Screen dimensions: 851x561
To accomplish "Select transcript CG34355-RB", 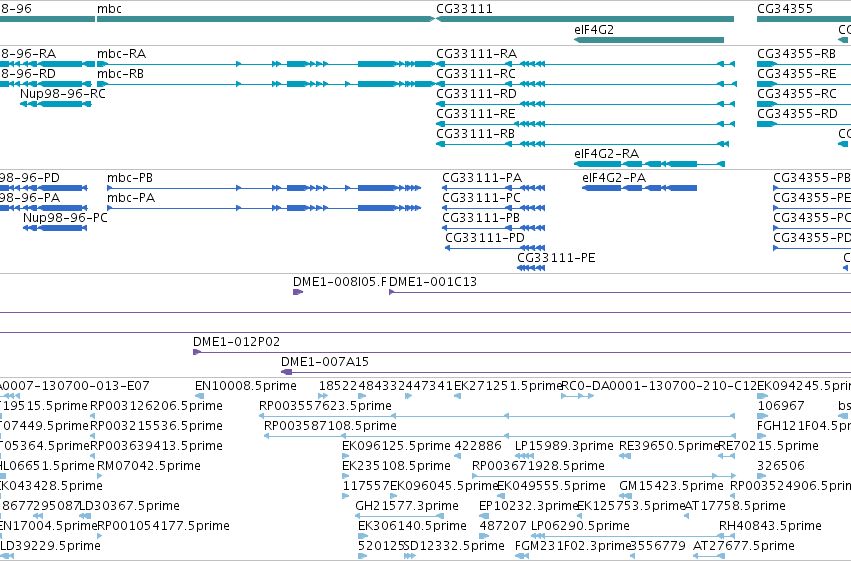I will [804, 64].
